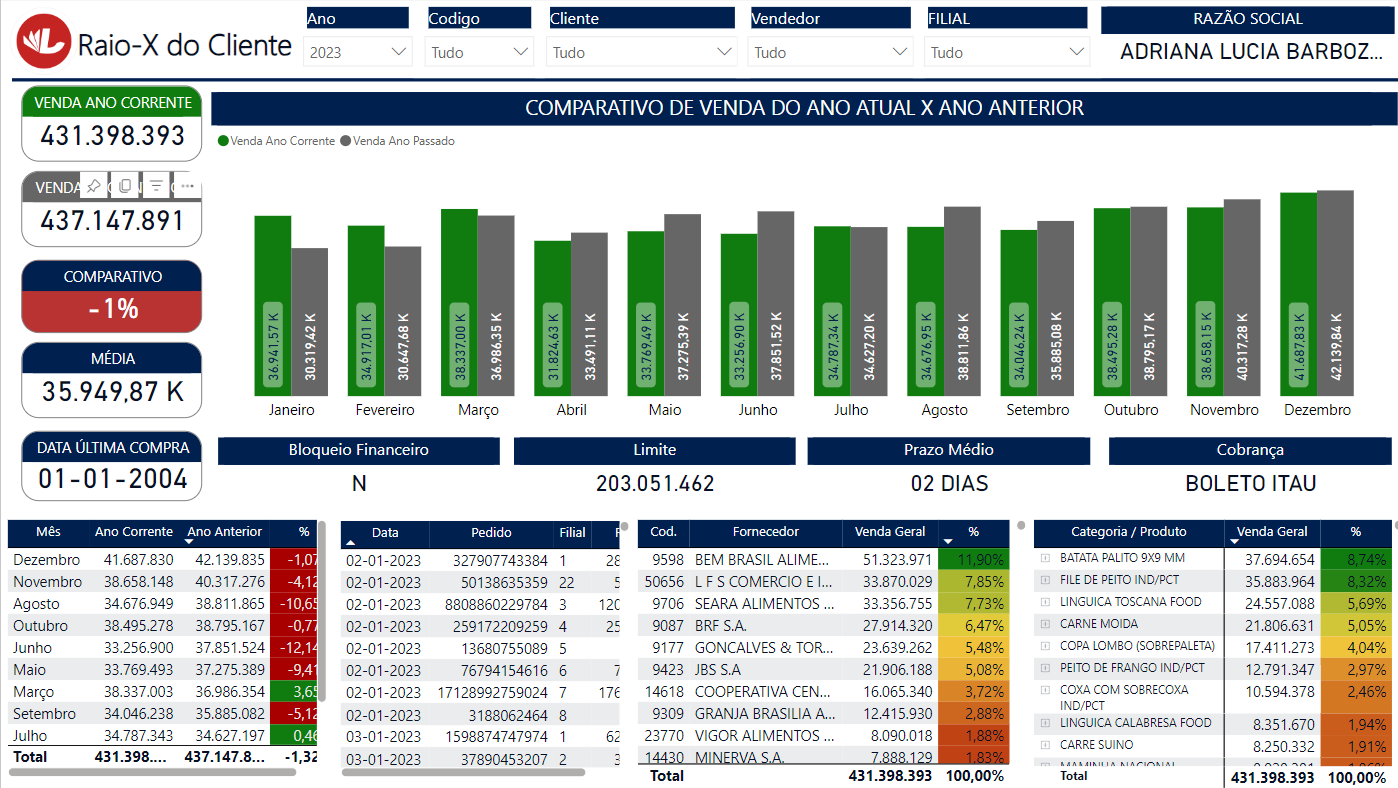Screen dimensions: 1398x788
Task: Sort monthly table by Mês header
Action: 48,532
